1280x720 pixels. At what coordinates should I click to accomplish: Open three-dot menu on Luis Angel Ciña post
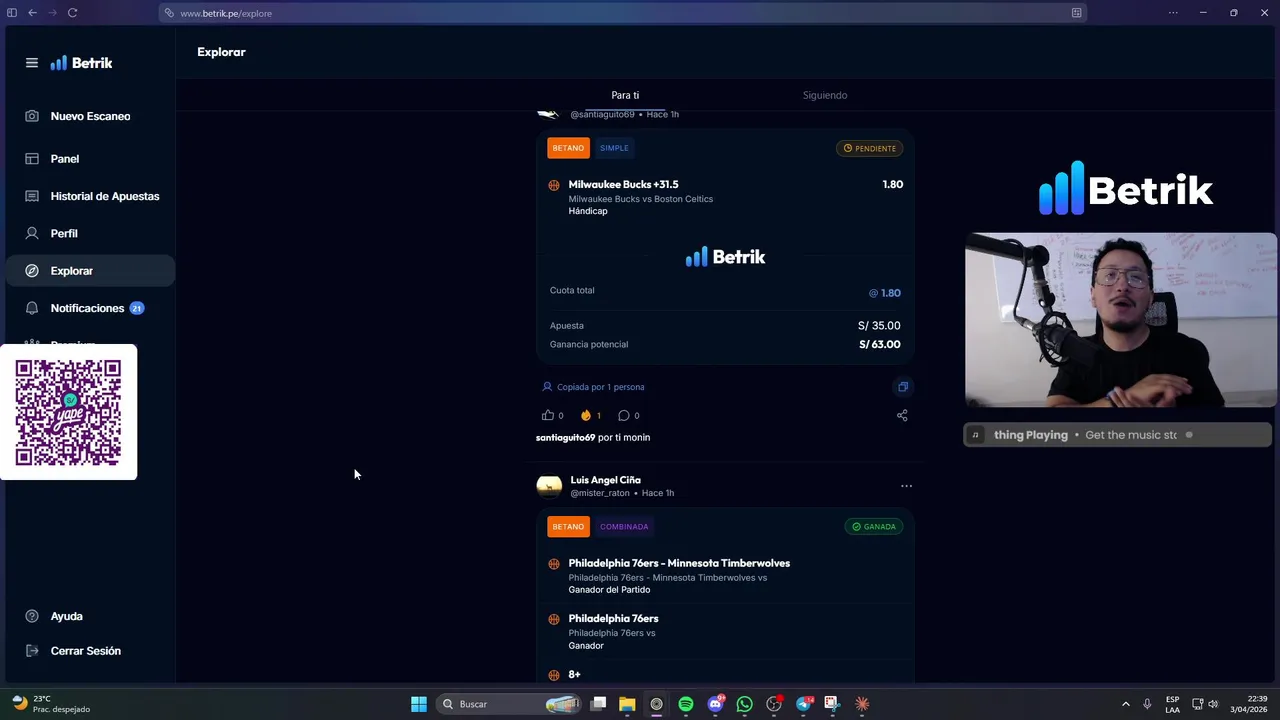(x=906, y=486)
